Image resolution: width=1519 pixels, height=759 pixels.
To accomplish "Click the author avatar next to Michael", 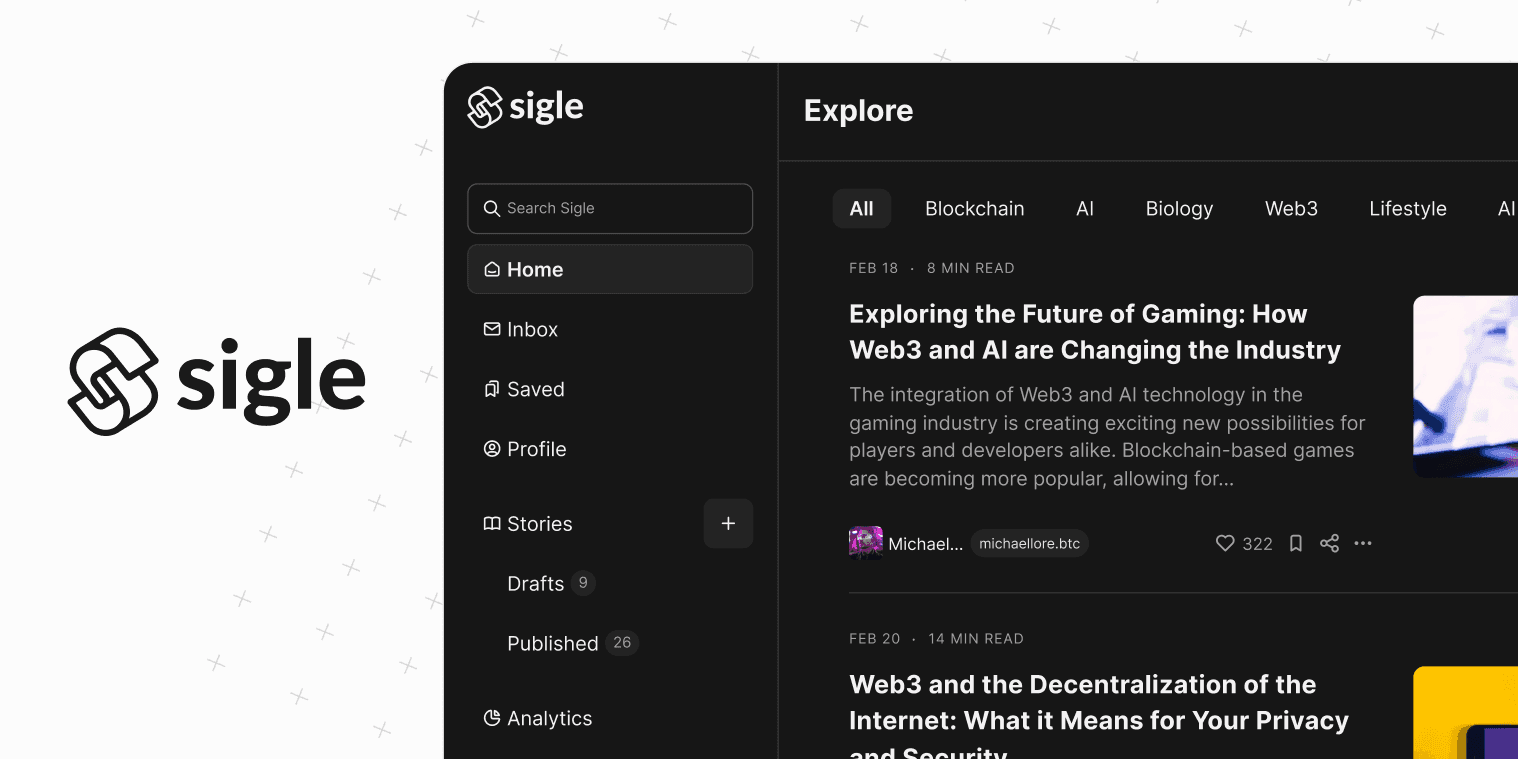I will pos(866,543).
